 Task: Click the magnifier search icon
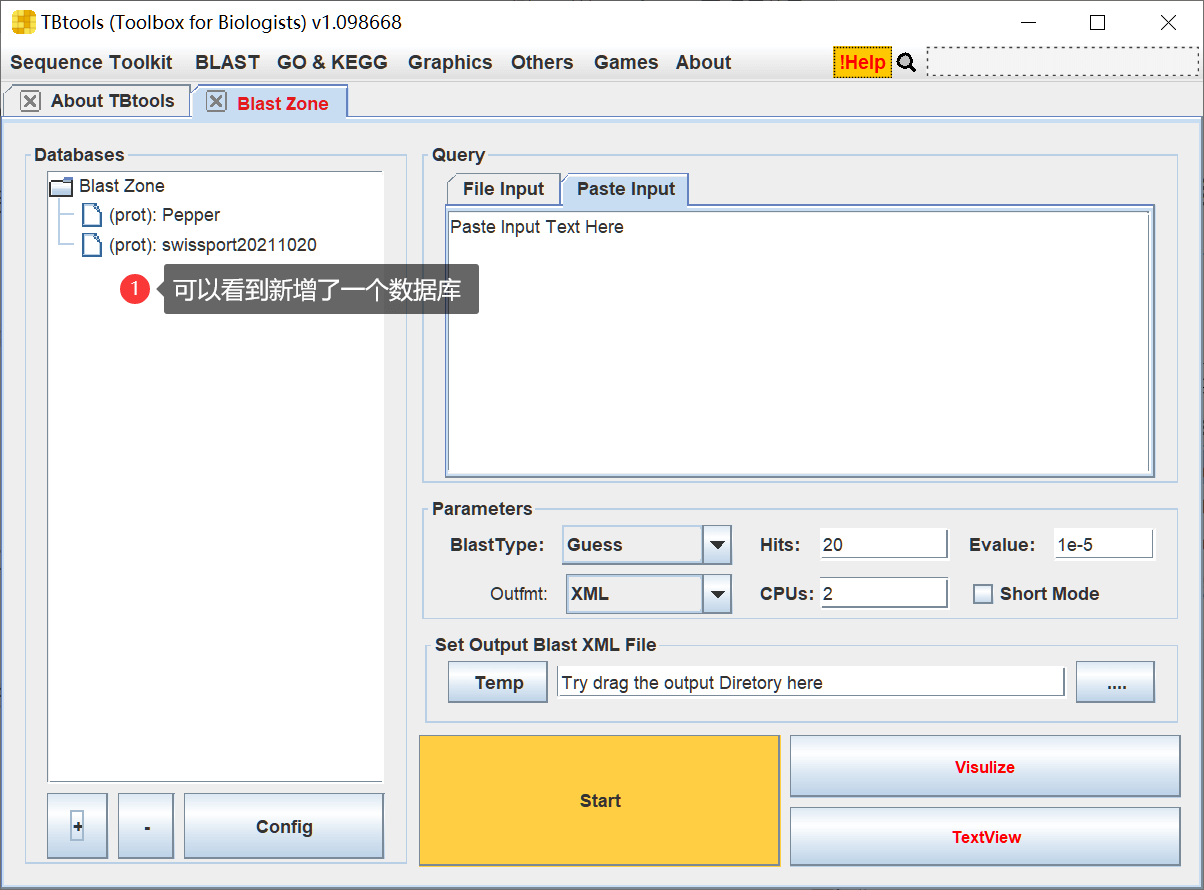point(906,63)
